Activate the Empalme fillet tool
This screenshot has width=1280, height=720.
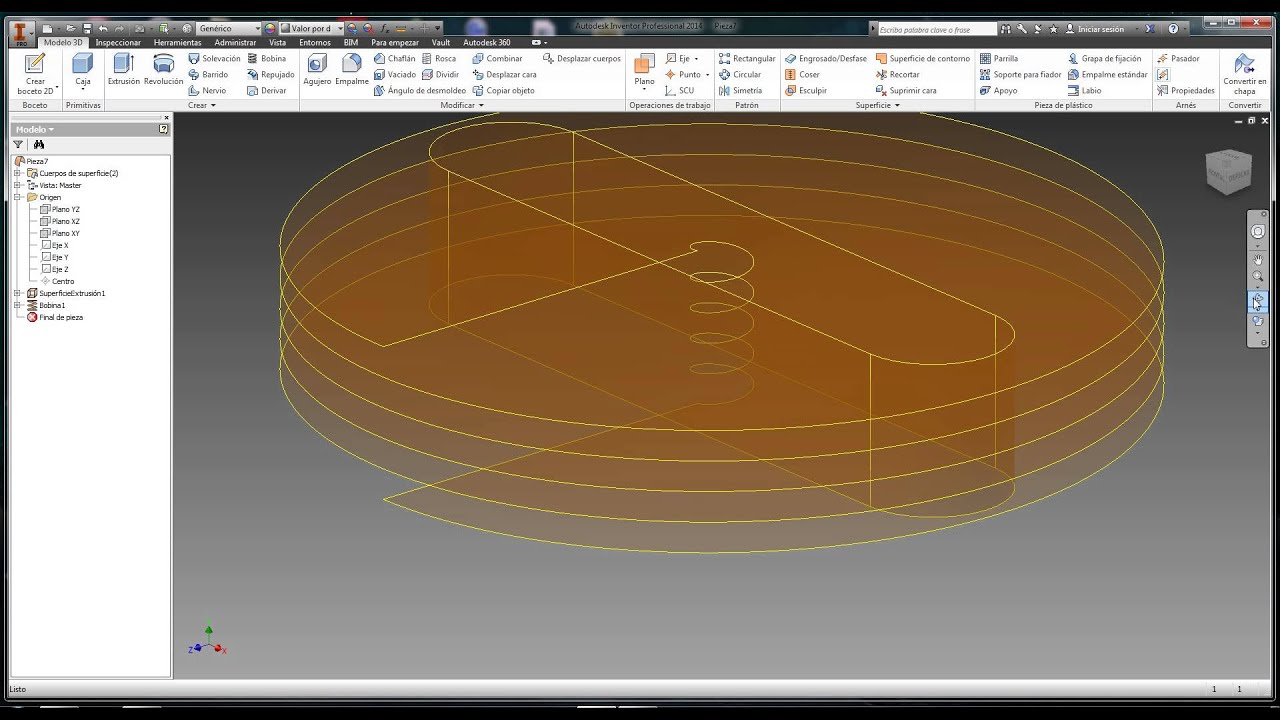[352, 70]
